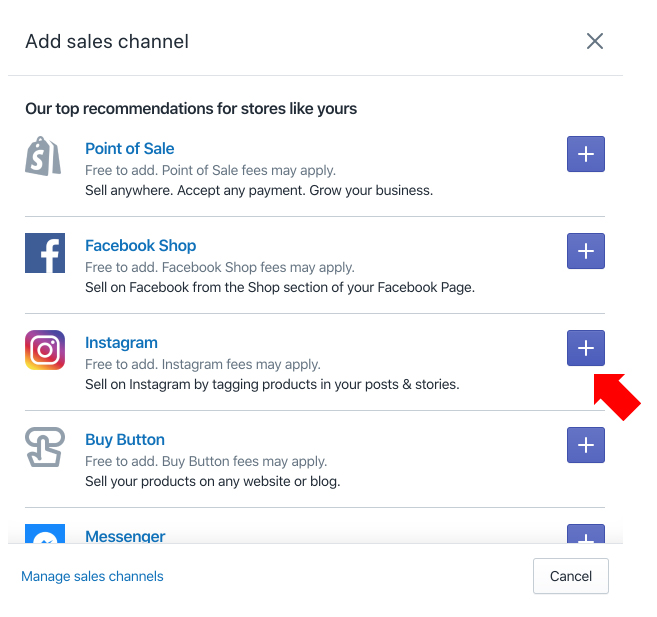The width and height of the screenshot is (657, 617).
Task: Click the 'Add sales channel' dialog title
Action: [107, 41]
